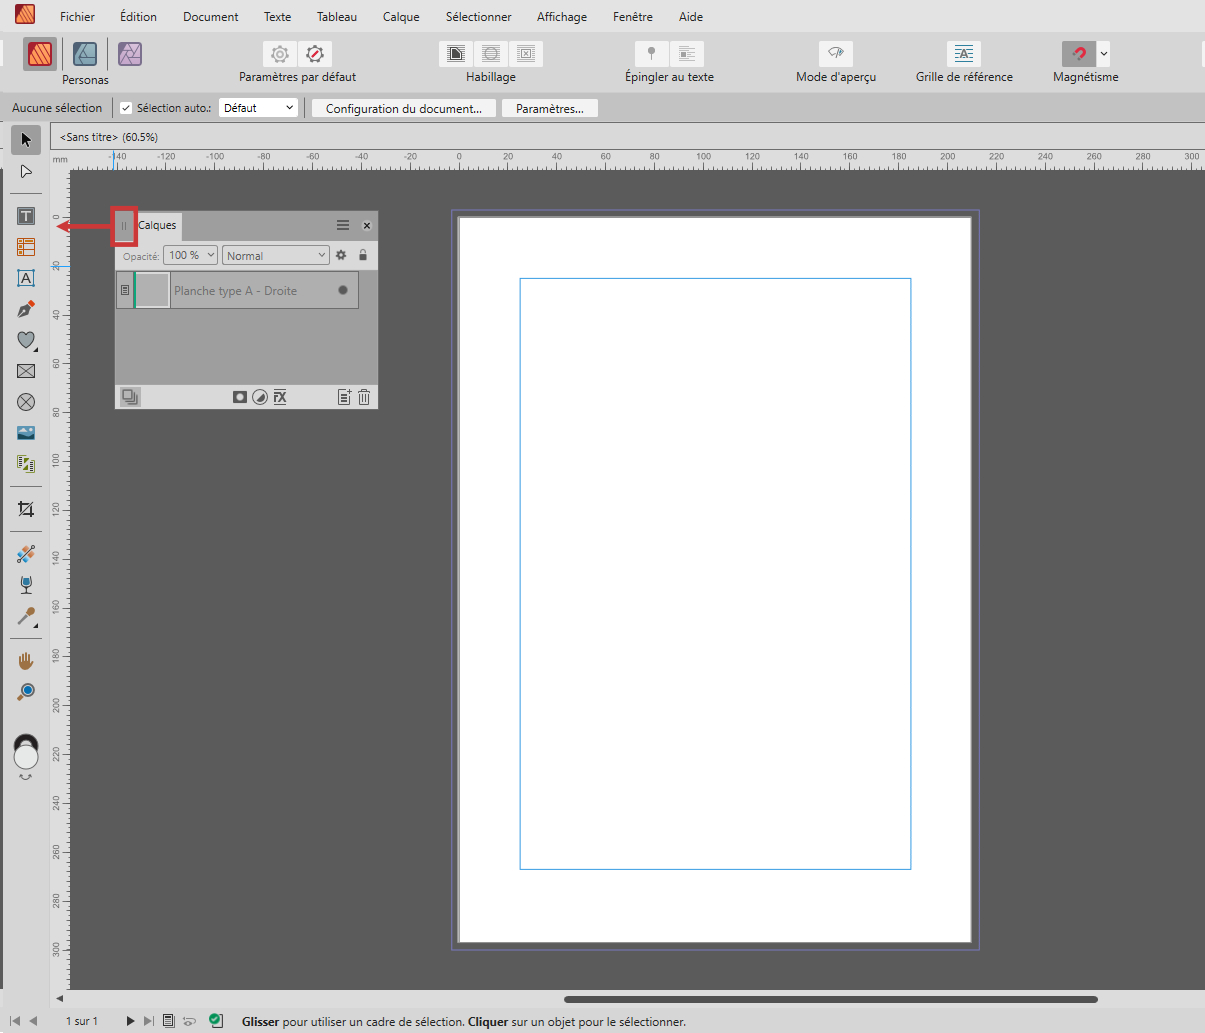Image resolution: width=1205 pixels, height=1033 pixels.
Task: Open Texte menu
Action: pyautogui.click(x=278, y=17)
